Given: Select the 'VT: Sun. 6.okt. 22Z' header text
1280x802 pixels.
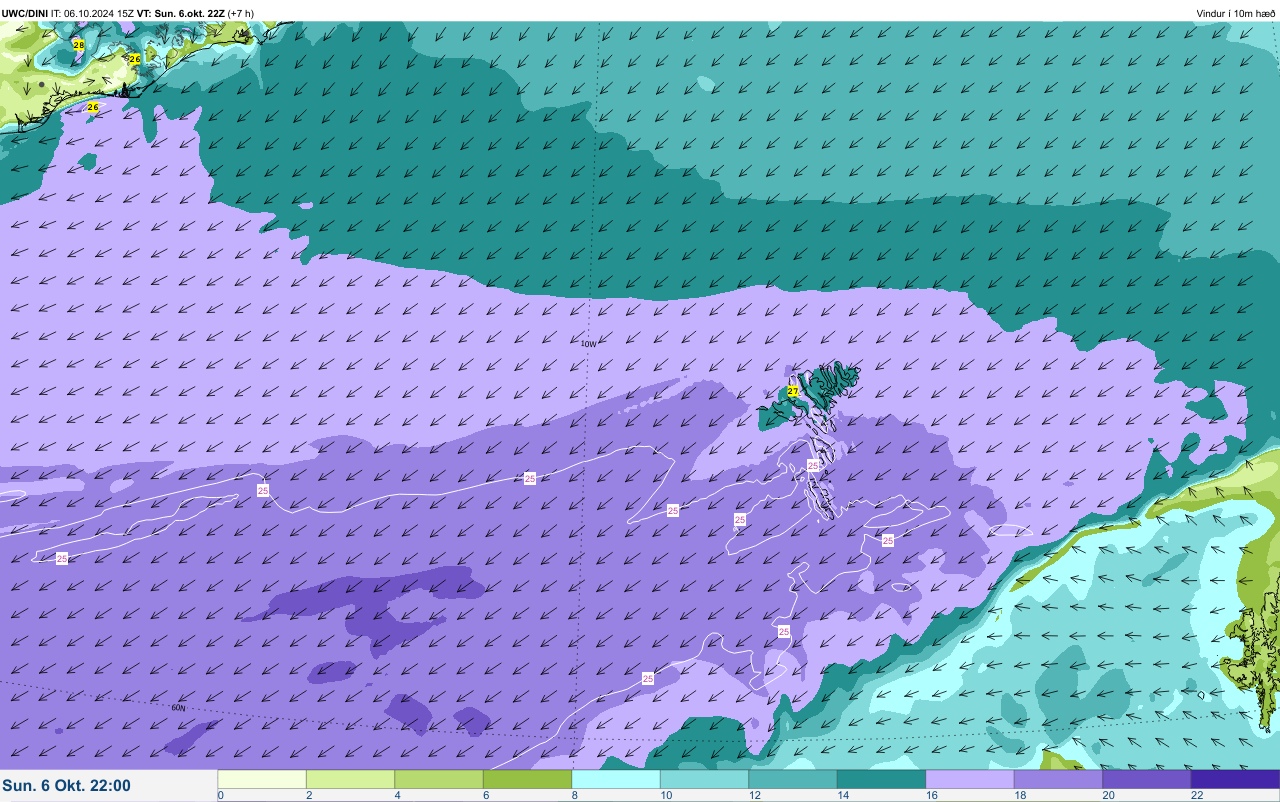Looking at the screenshot, I should point(180,13).
